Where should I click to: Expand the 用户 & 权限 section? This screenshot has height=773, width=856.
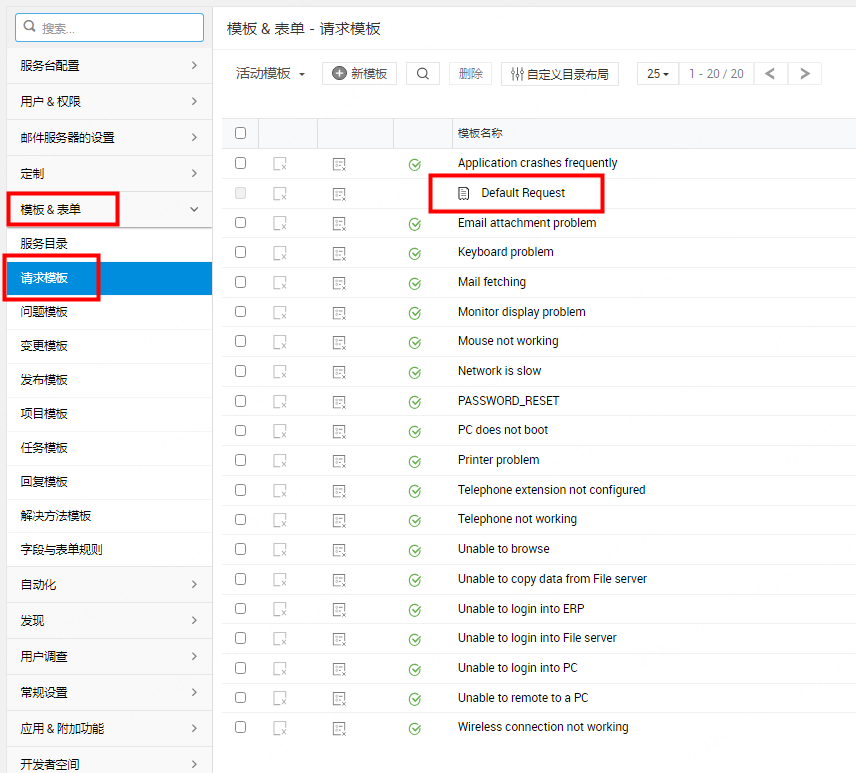(109, 102)
